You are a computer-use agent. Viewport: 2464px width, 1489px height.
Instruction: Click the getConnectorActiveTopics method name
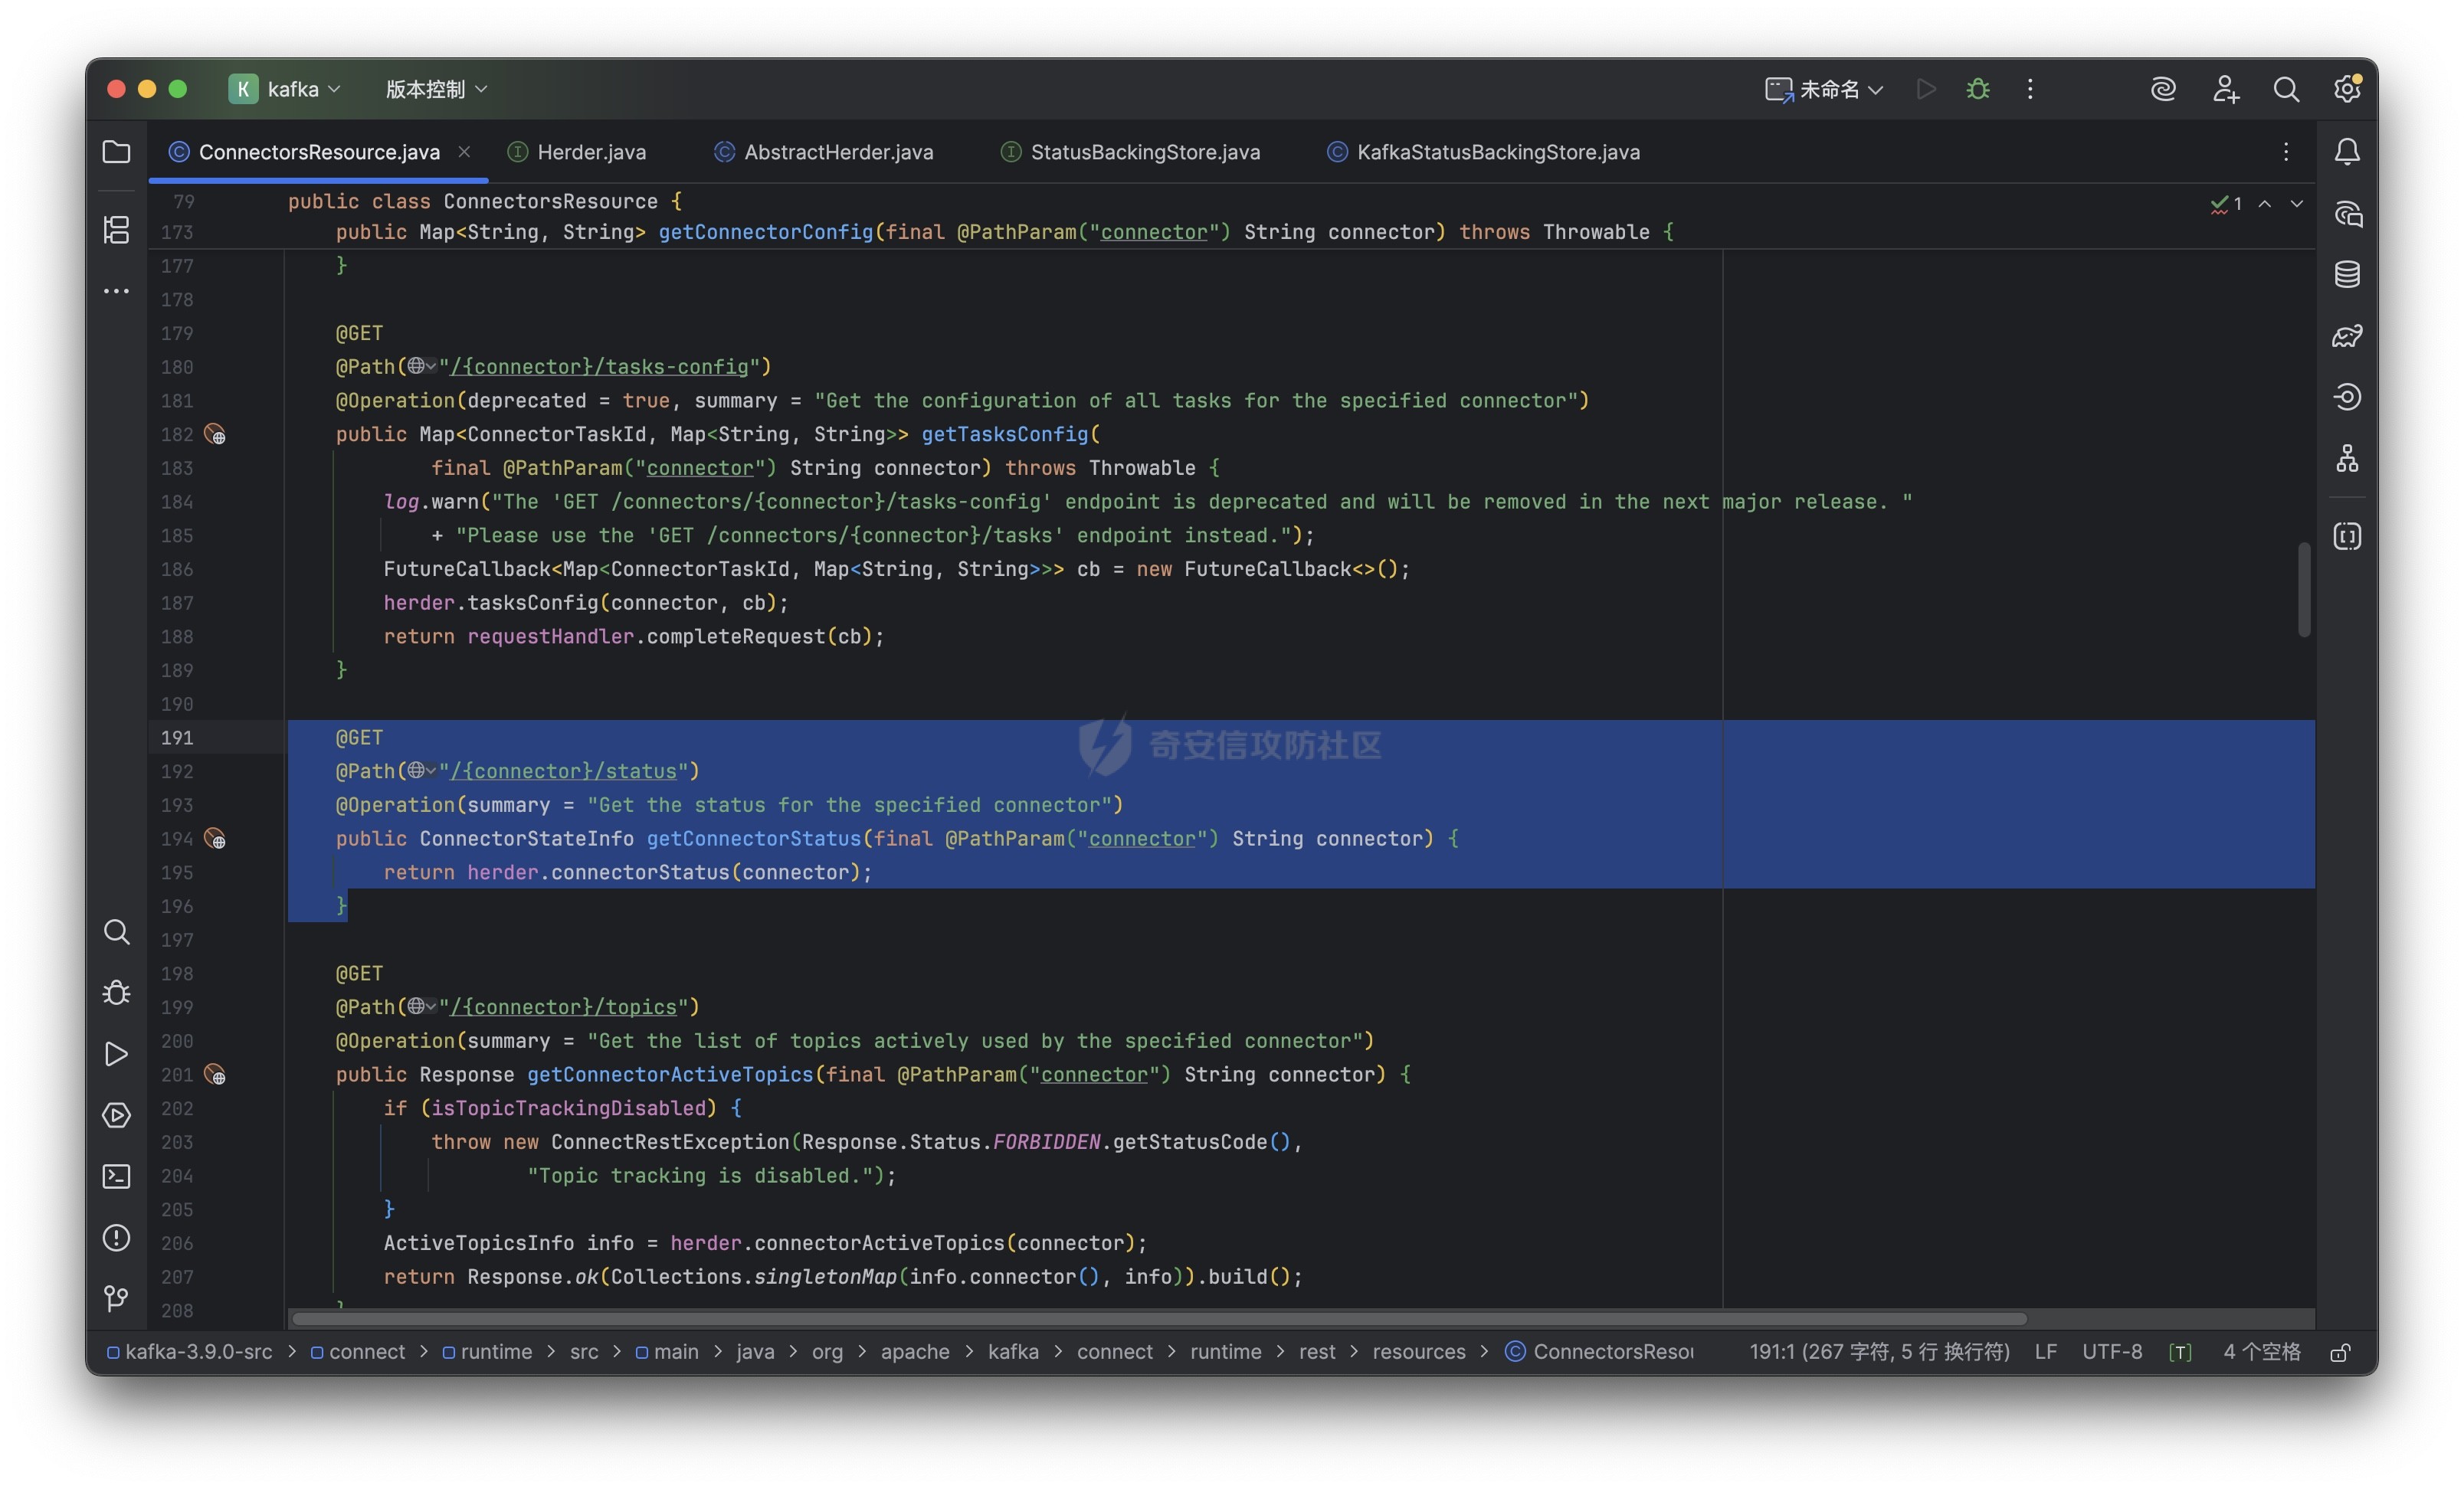(670, 1075)
